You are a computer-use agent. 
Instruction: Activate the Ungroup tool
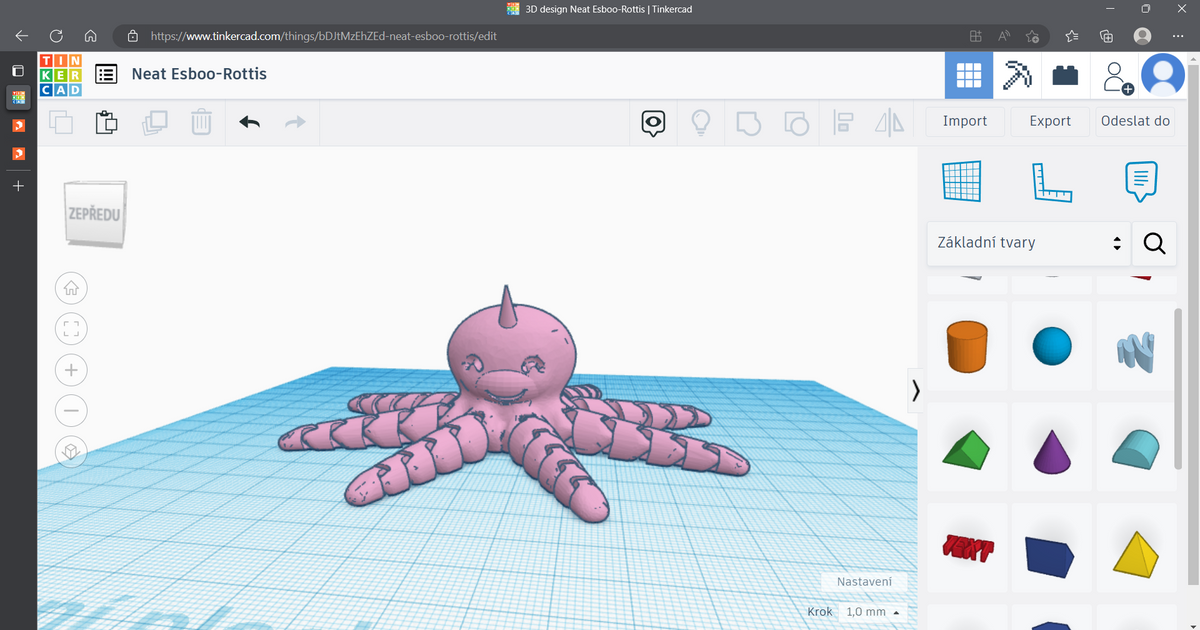pos(796,121)
